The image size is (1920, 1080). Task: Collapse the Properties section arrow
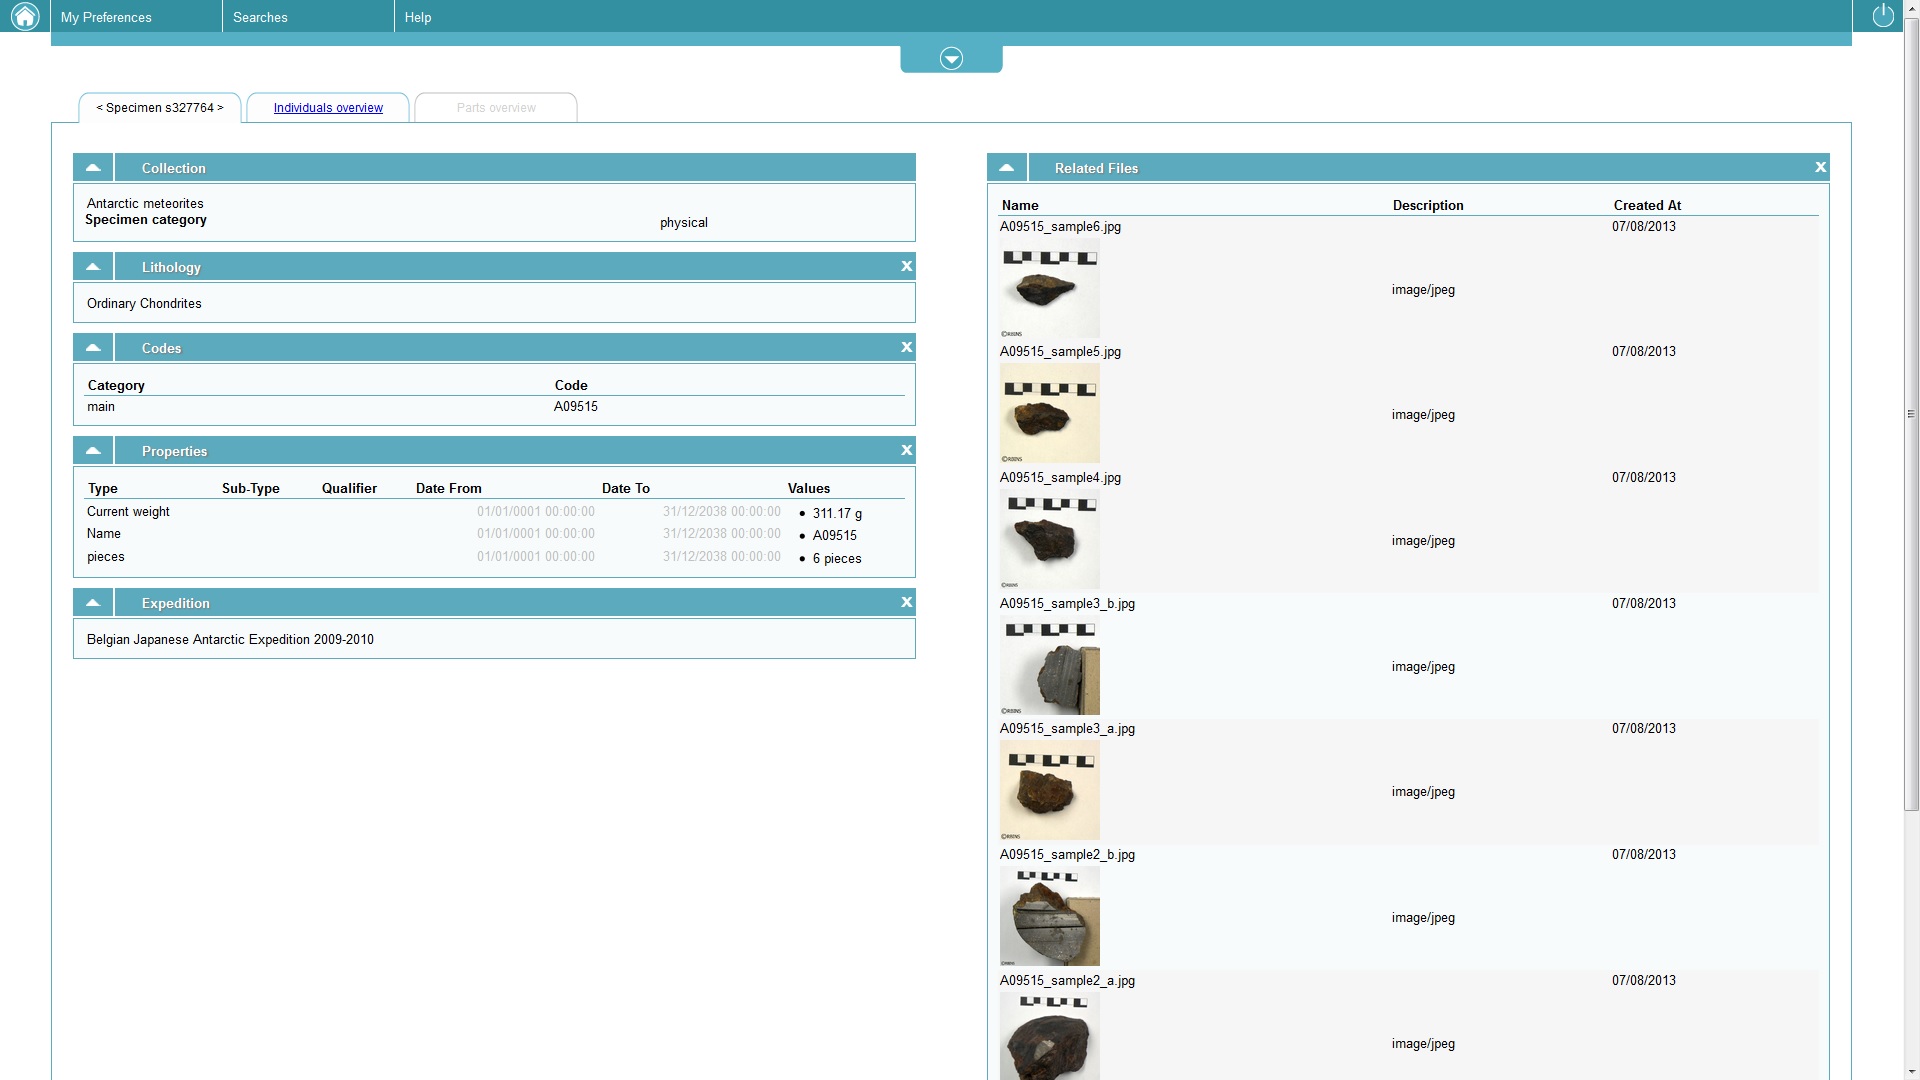click(93, 451)
